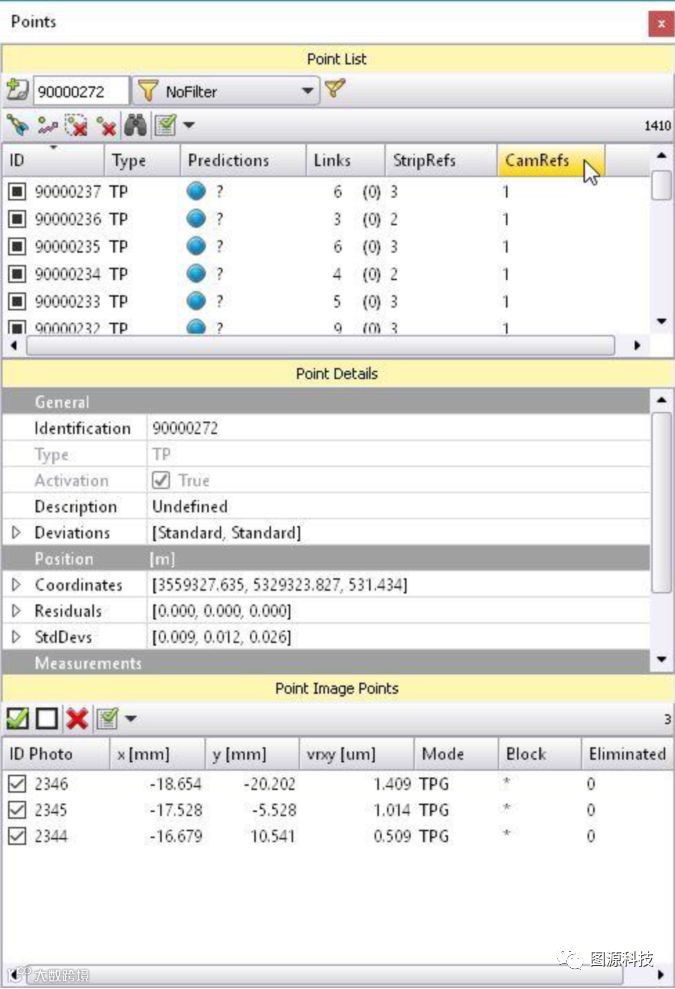Click the green check-all image points icon
The image size is (675, 989).
18,718
